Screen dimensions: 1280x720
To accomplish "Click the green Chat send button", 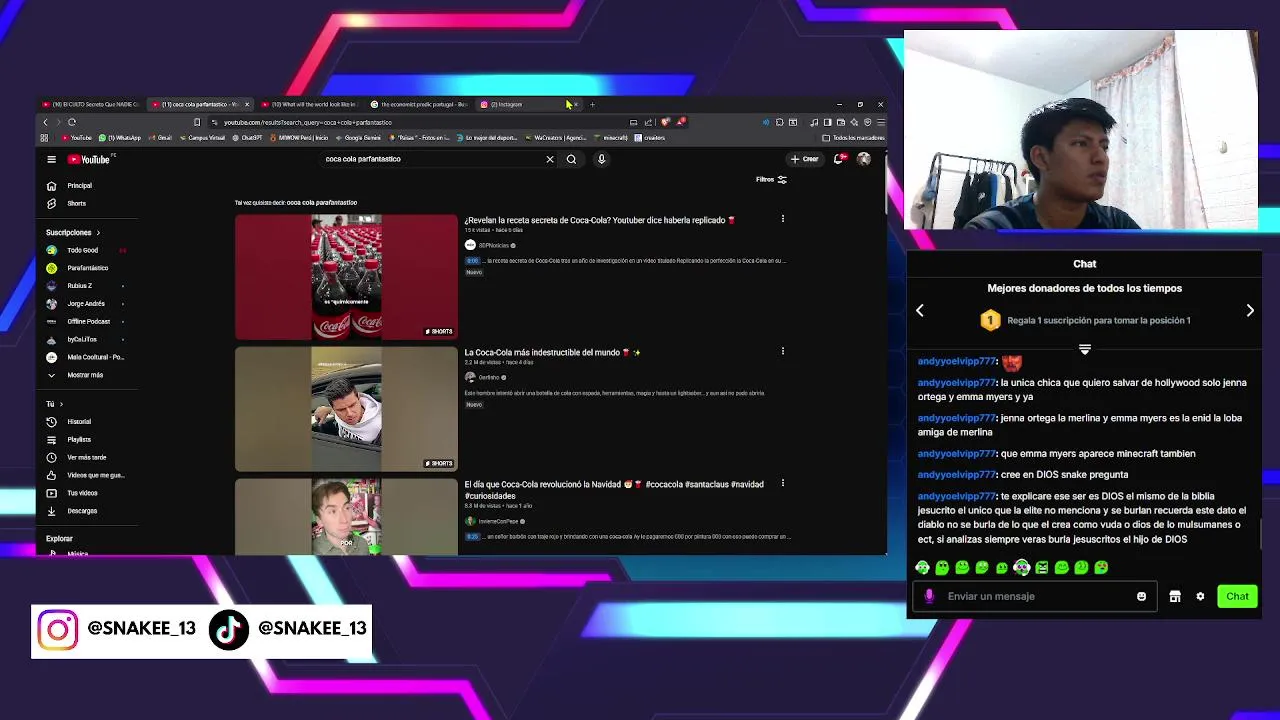I will coord(1237,597).
